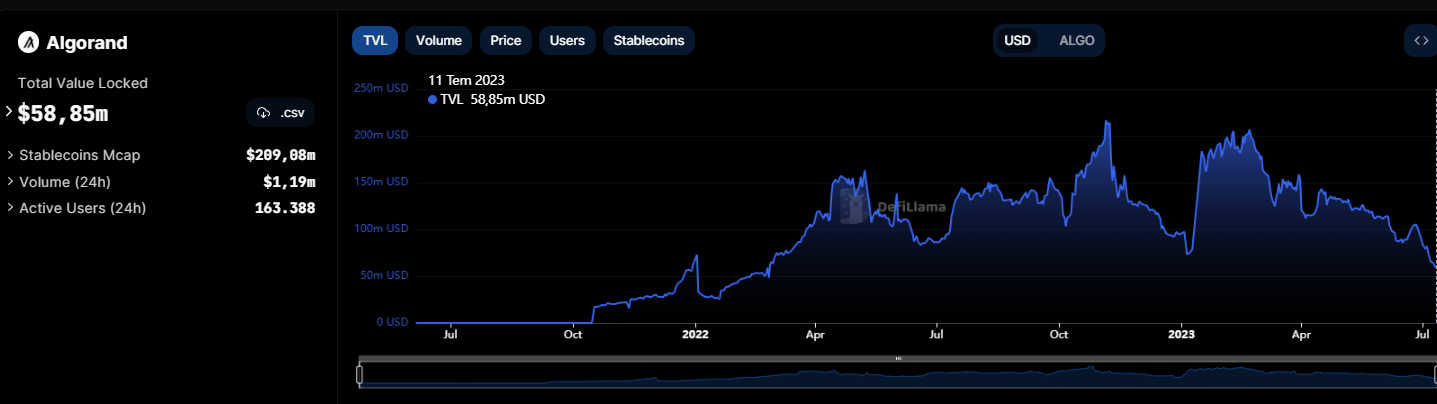
Task: Switch chart to Volume
Action: pos(439,40)
